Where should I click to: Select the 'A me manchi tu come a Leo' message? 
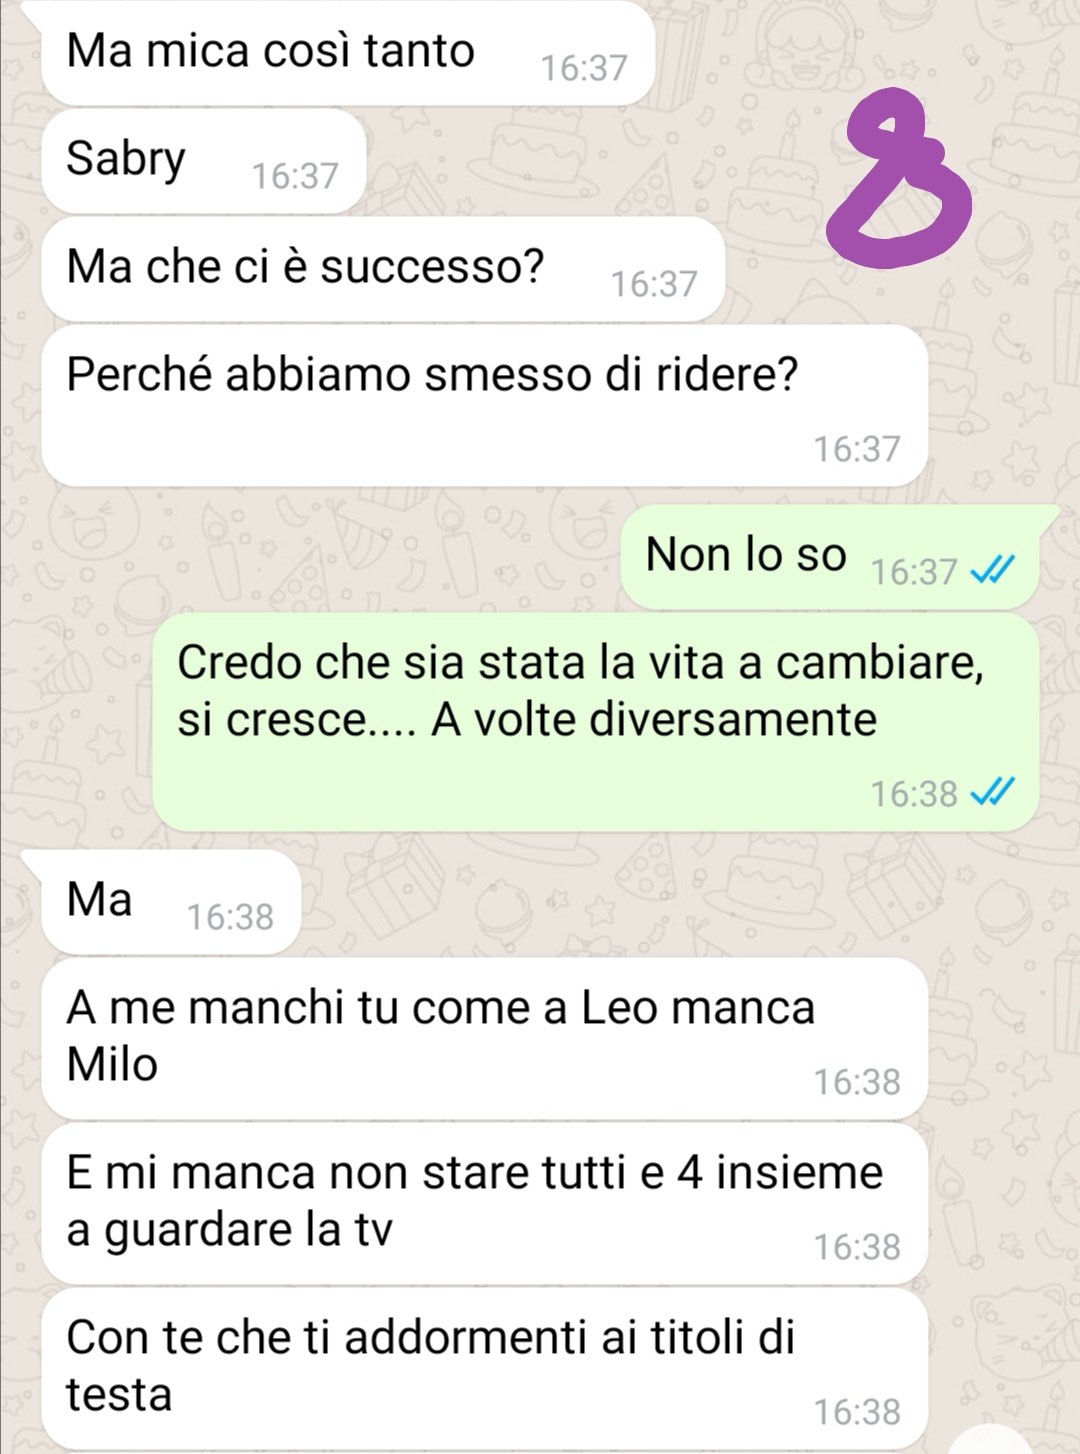[485, 1038]
